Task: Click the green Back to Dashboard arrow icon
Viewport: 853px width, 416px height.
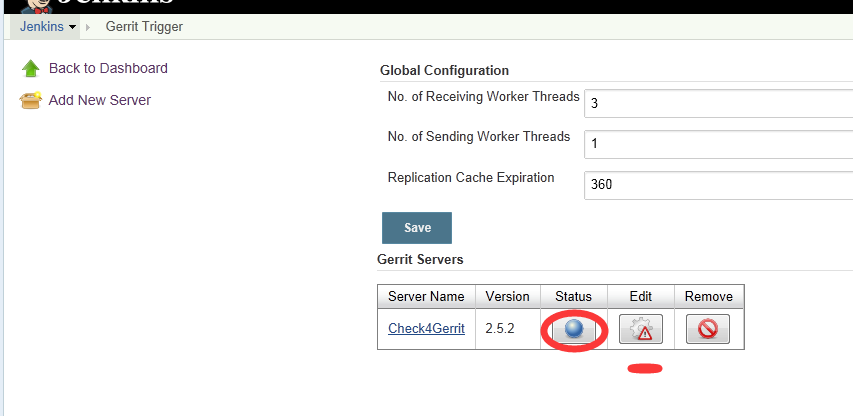Action: point(31,69)
